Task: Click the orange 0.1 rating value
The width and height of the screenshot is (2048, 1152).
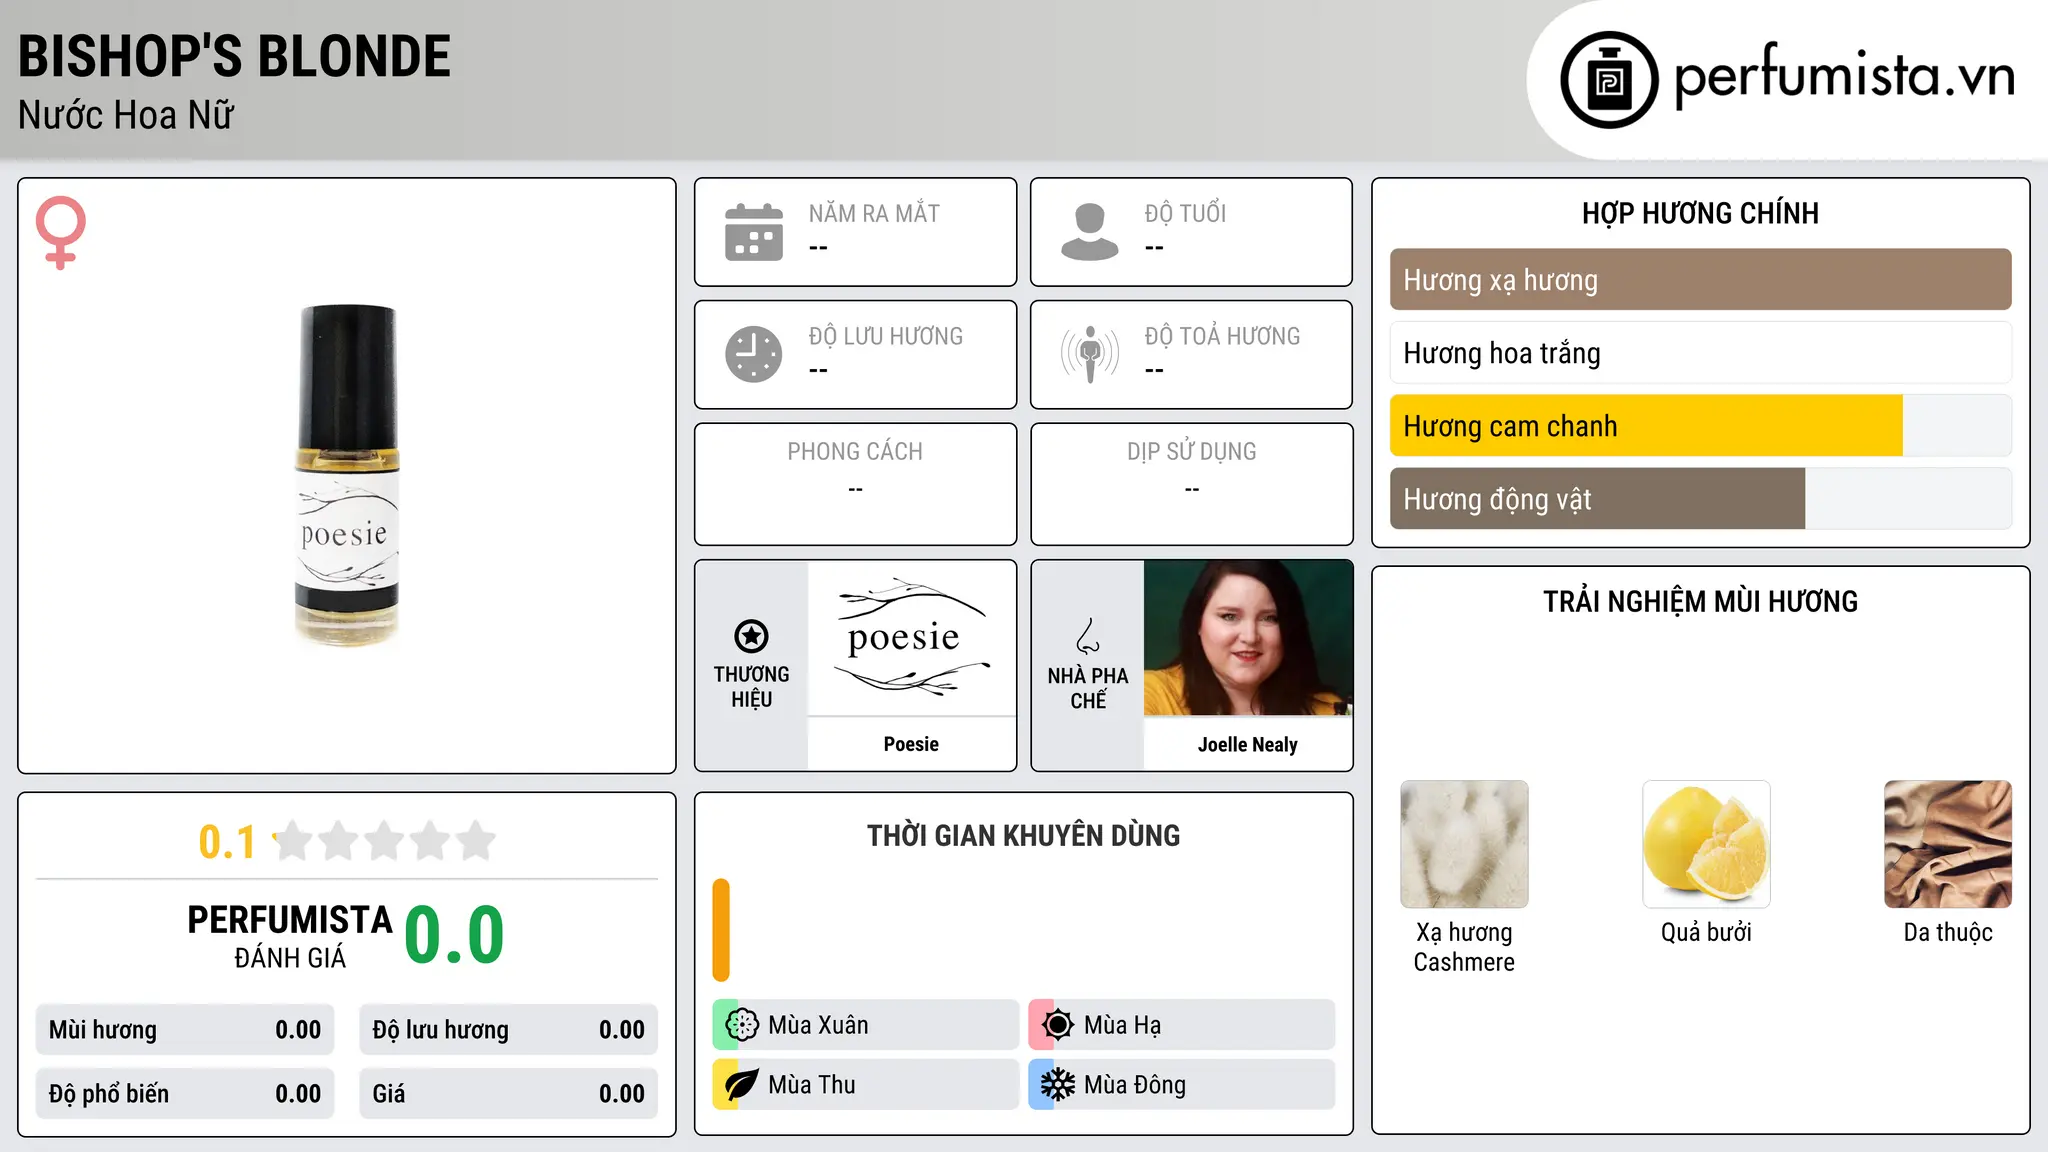Action: 227,842
